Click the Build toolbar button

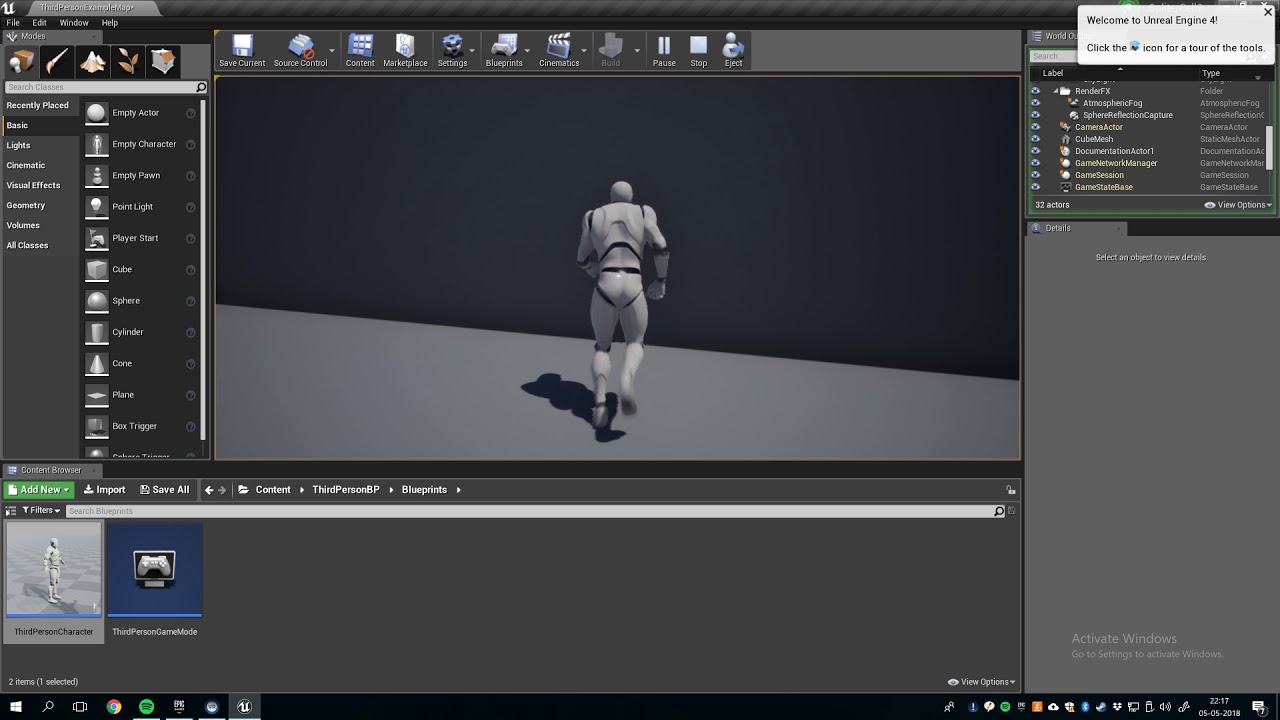tap(610, 51)
